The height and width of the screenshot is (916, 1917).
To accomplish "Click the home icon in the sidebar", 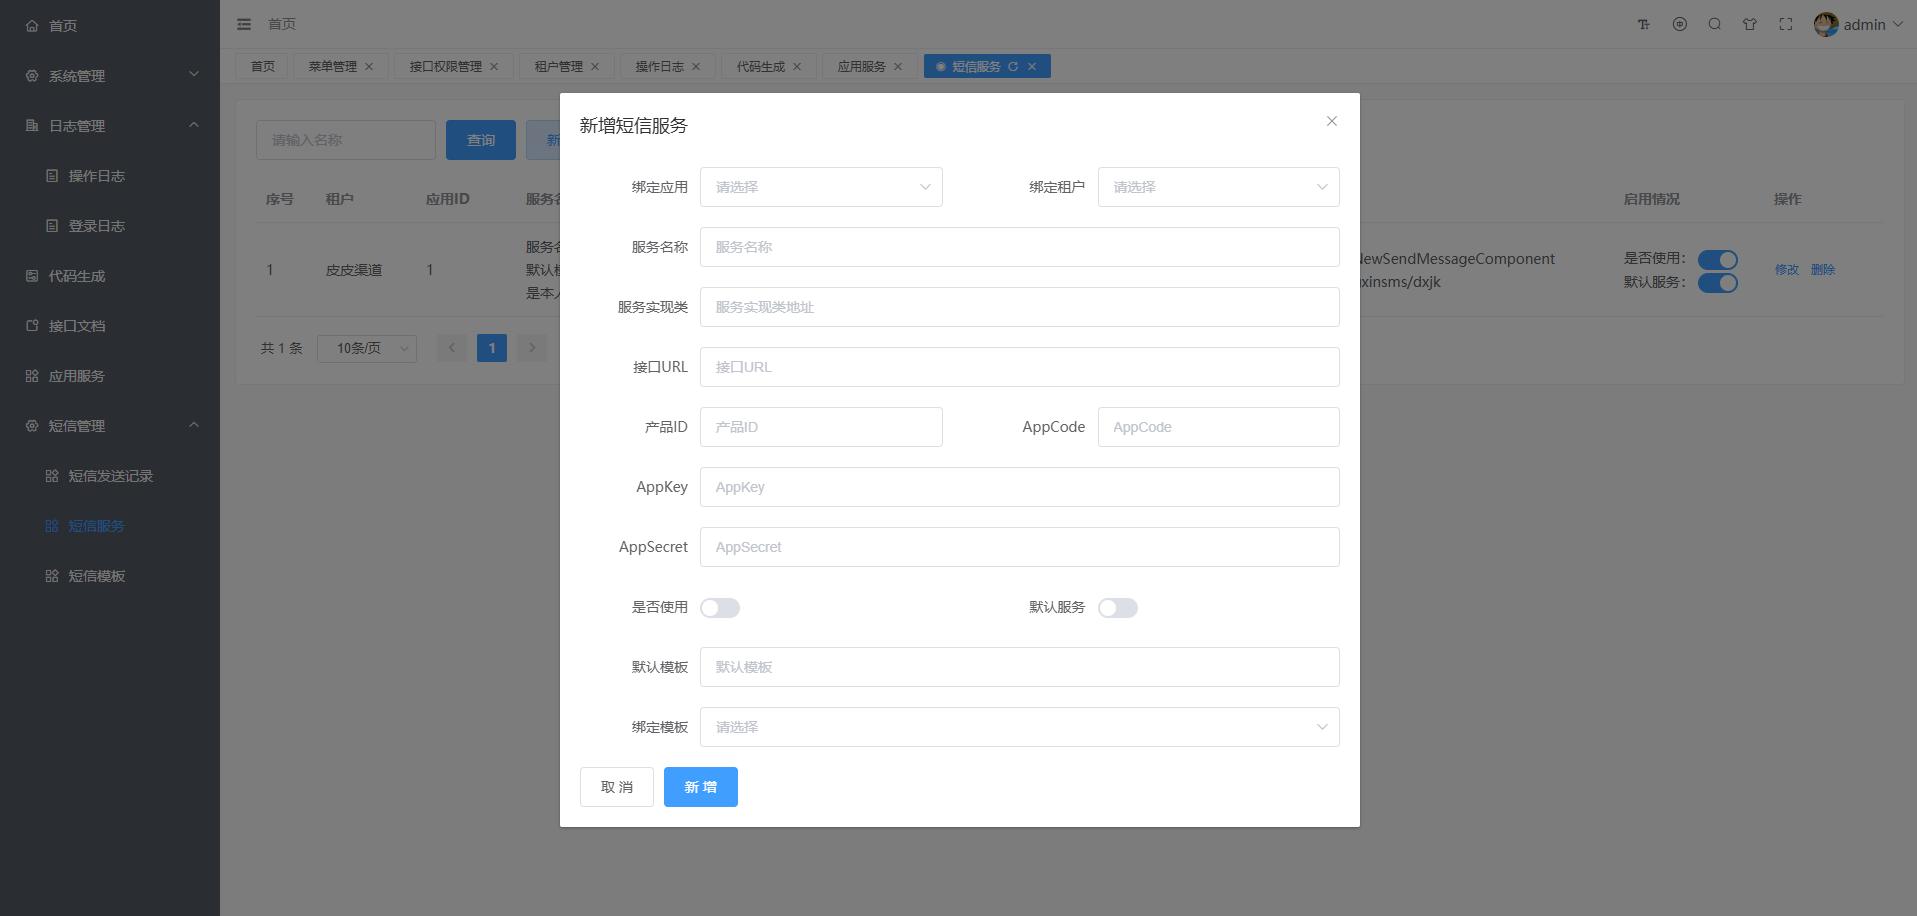I will 32,26.
